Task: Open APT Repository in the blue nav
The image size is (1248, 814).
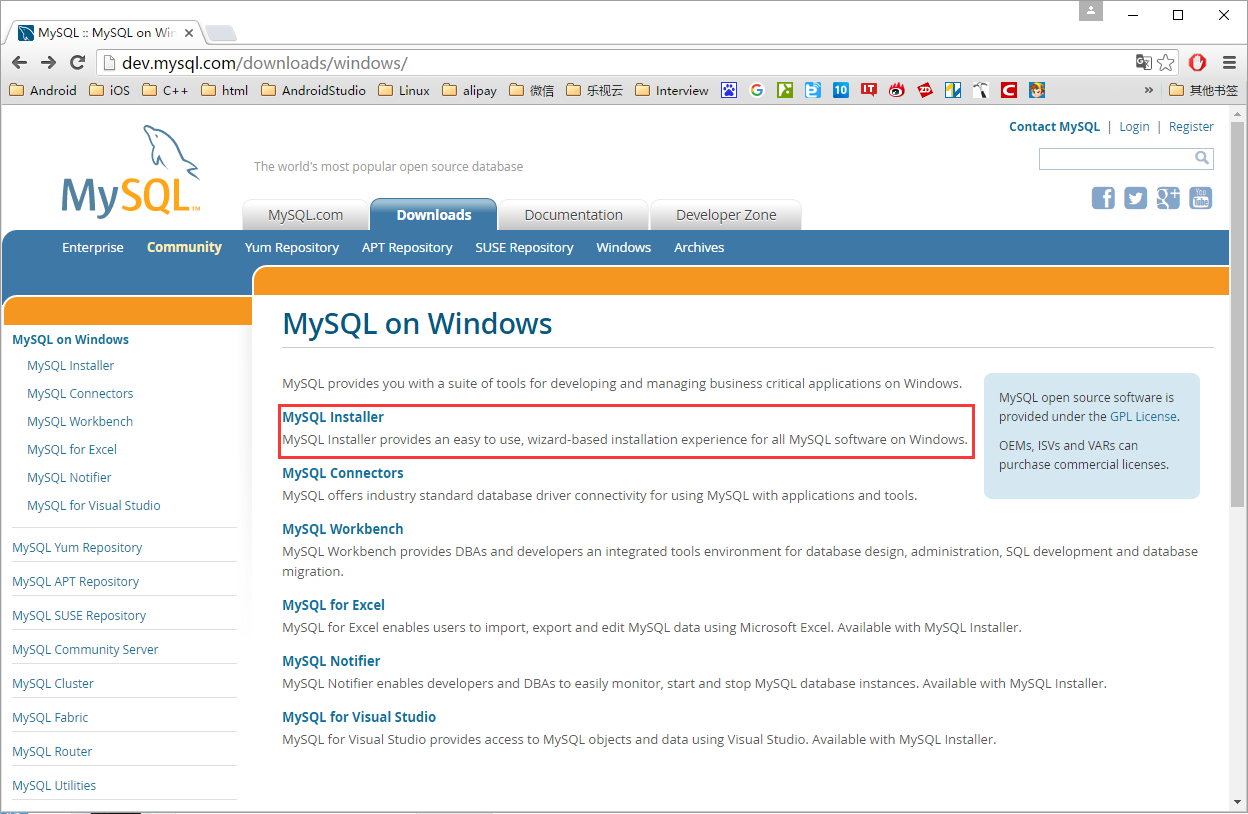Action: pyautogui.click(x=407, y=247)
